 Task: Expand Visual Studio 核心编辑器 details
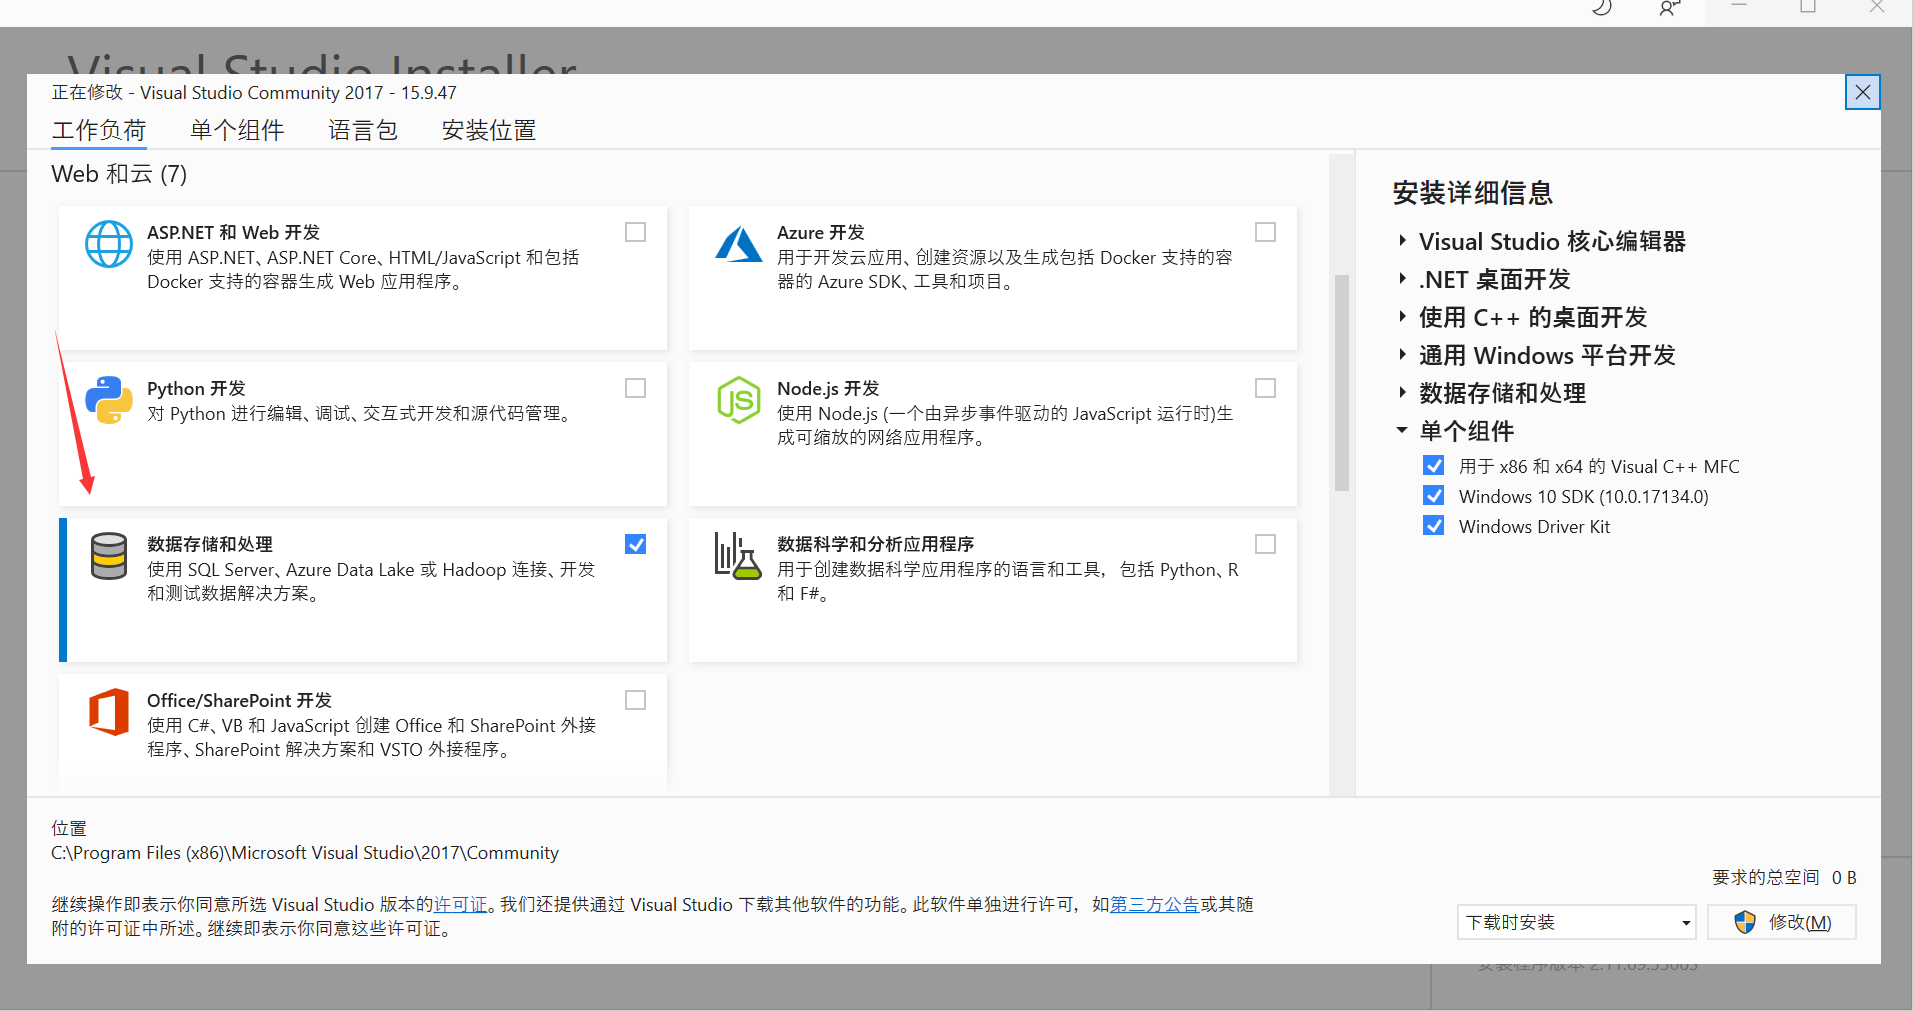click(1402, 241)
